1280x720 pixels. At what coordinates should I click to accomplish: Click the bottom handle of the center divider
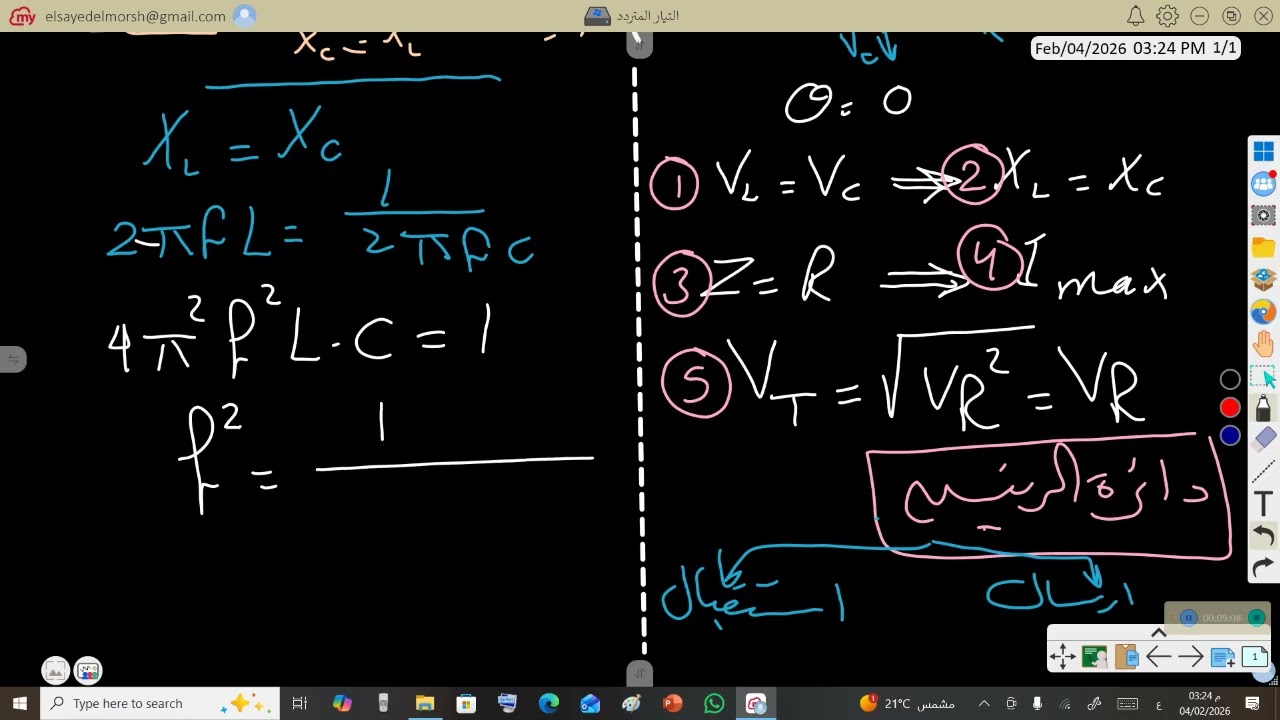point(640,673)
